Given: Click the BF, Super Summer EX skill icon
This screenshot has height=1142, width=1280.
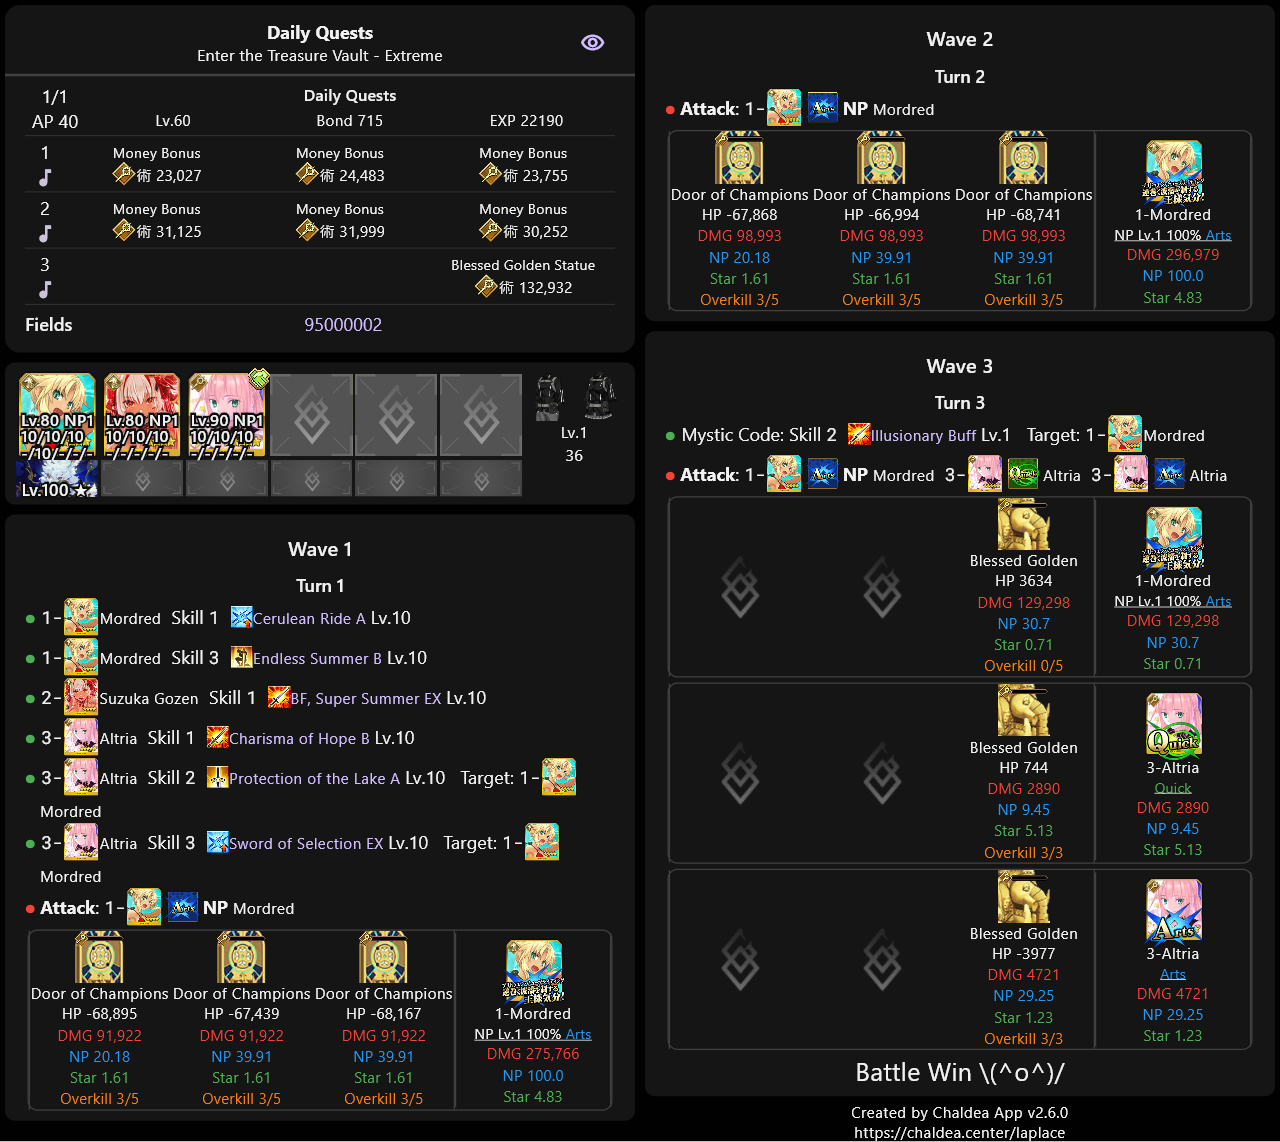Looking at the screenshot, I should point(279,698).
